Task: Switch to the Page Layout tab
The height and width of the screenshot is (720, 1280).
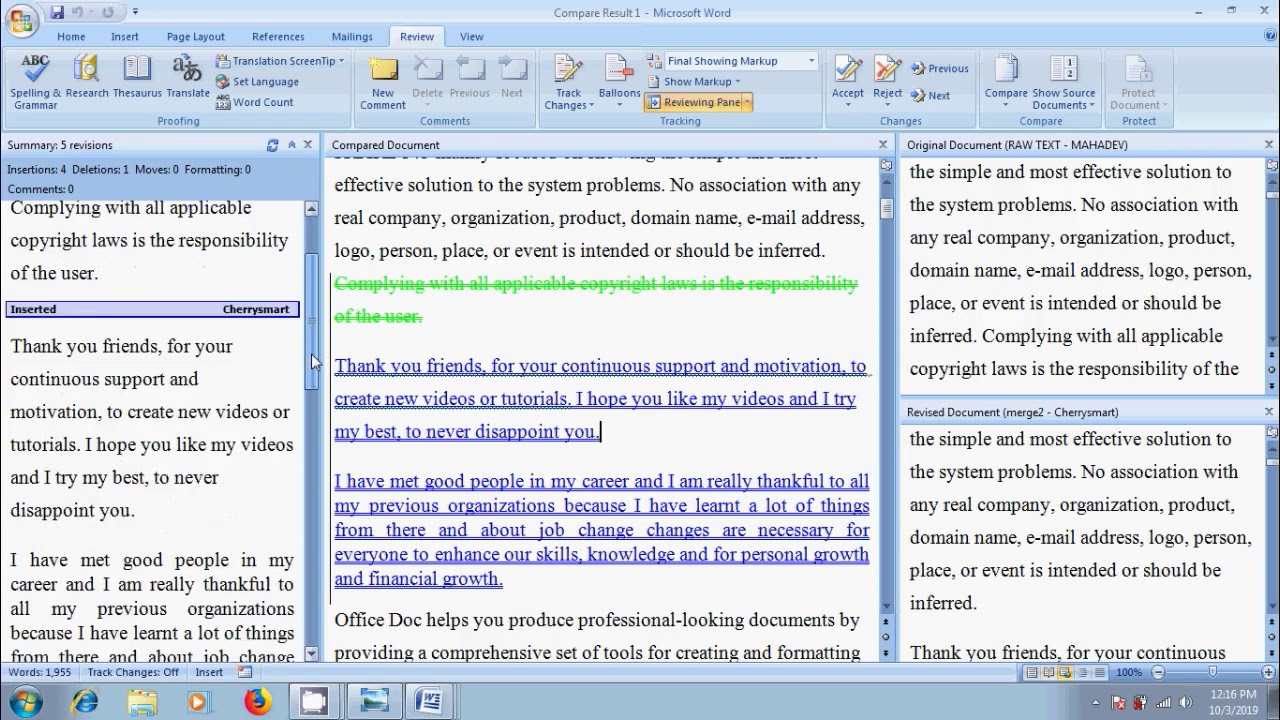Action: [196, 36]
